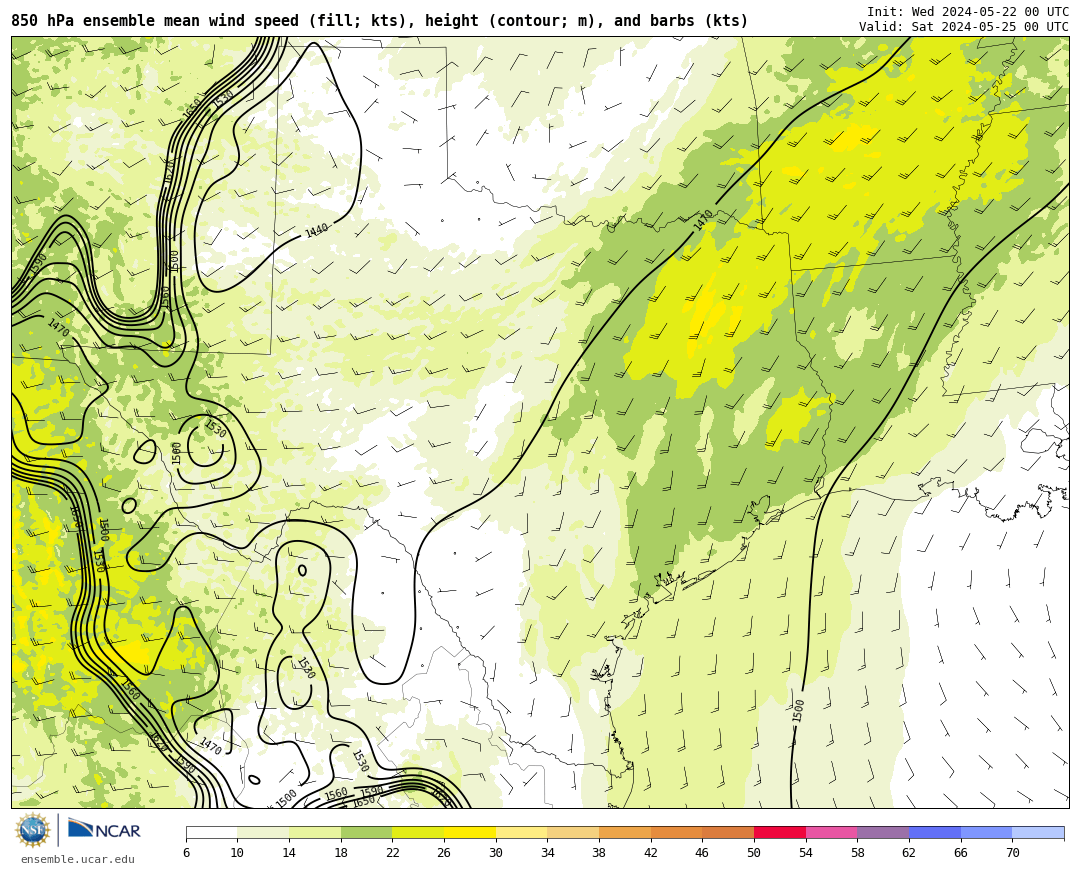Click the blue 62–66 kts colorbar segment
The height and width of the screenshot is (871, 1080).
935,833
